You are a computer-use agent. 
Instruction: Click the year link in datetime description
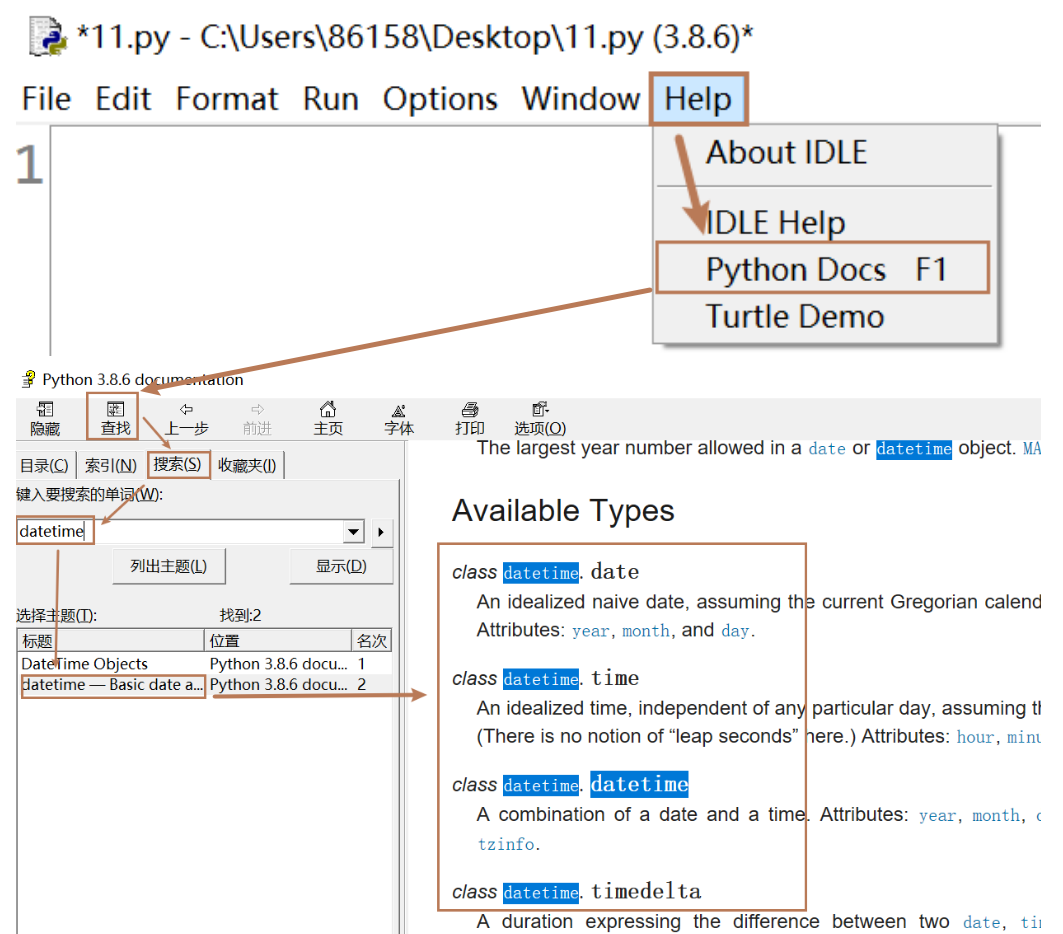(x=937, y=815)
